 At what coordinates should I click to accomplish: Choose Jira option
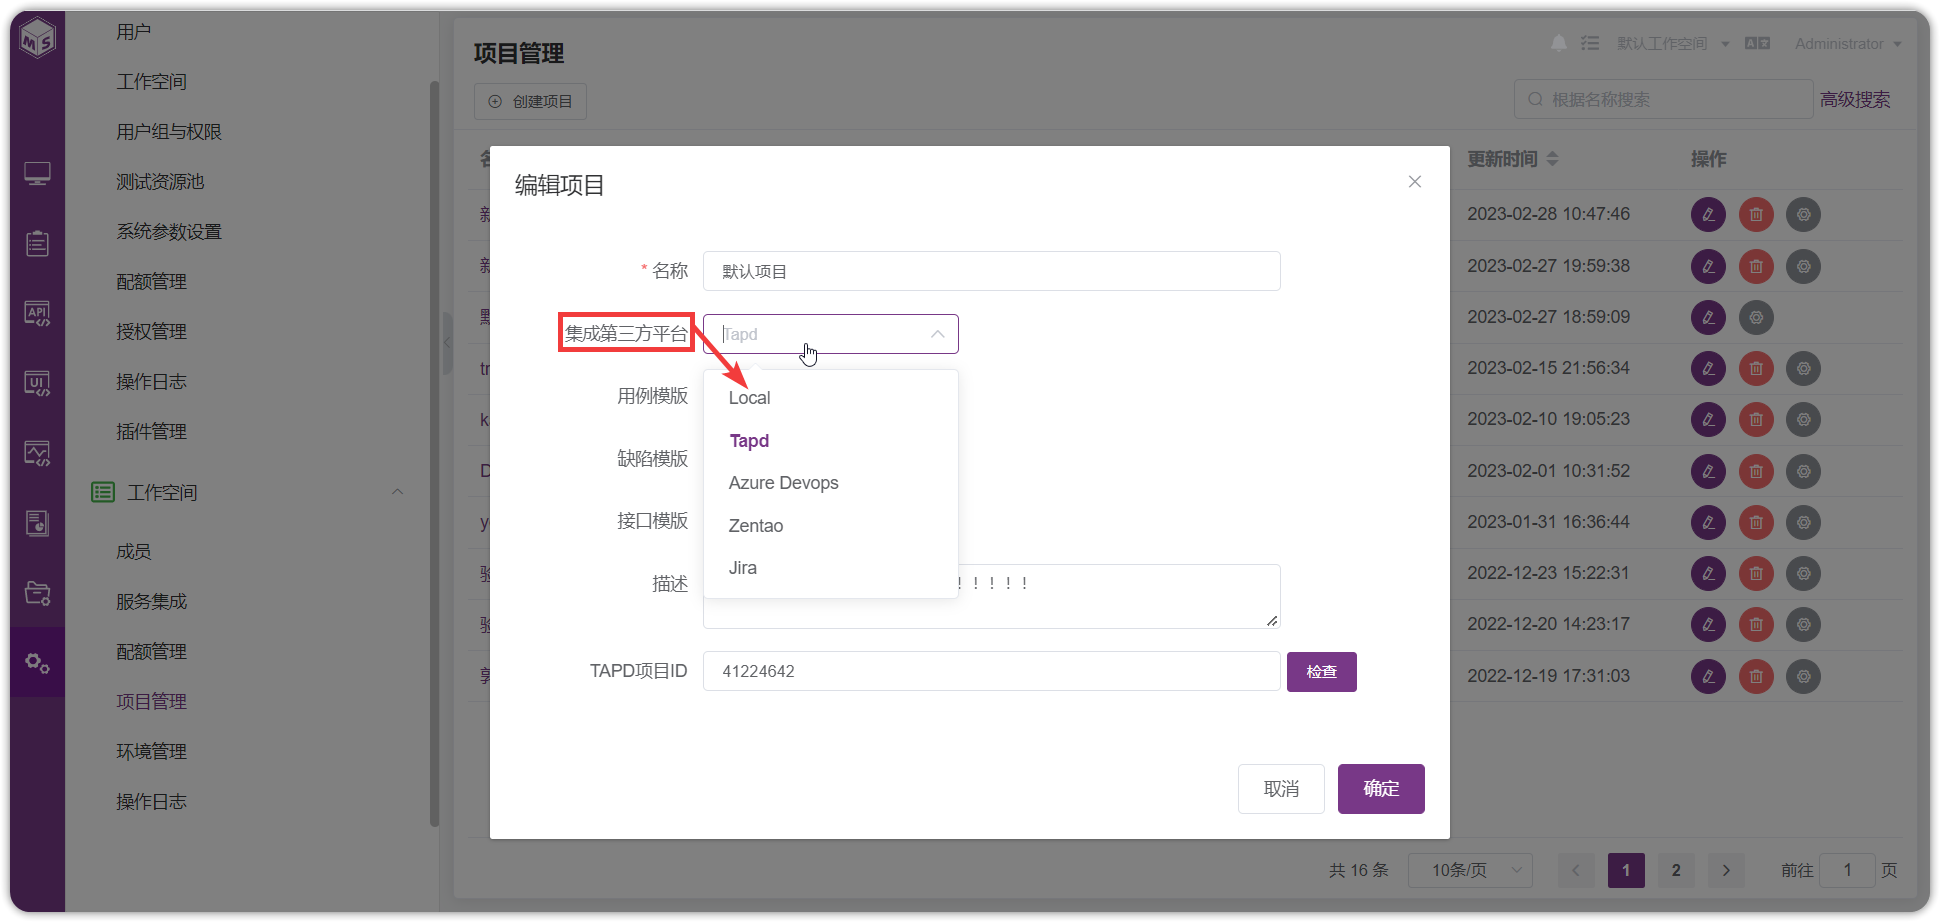(830, 568)
